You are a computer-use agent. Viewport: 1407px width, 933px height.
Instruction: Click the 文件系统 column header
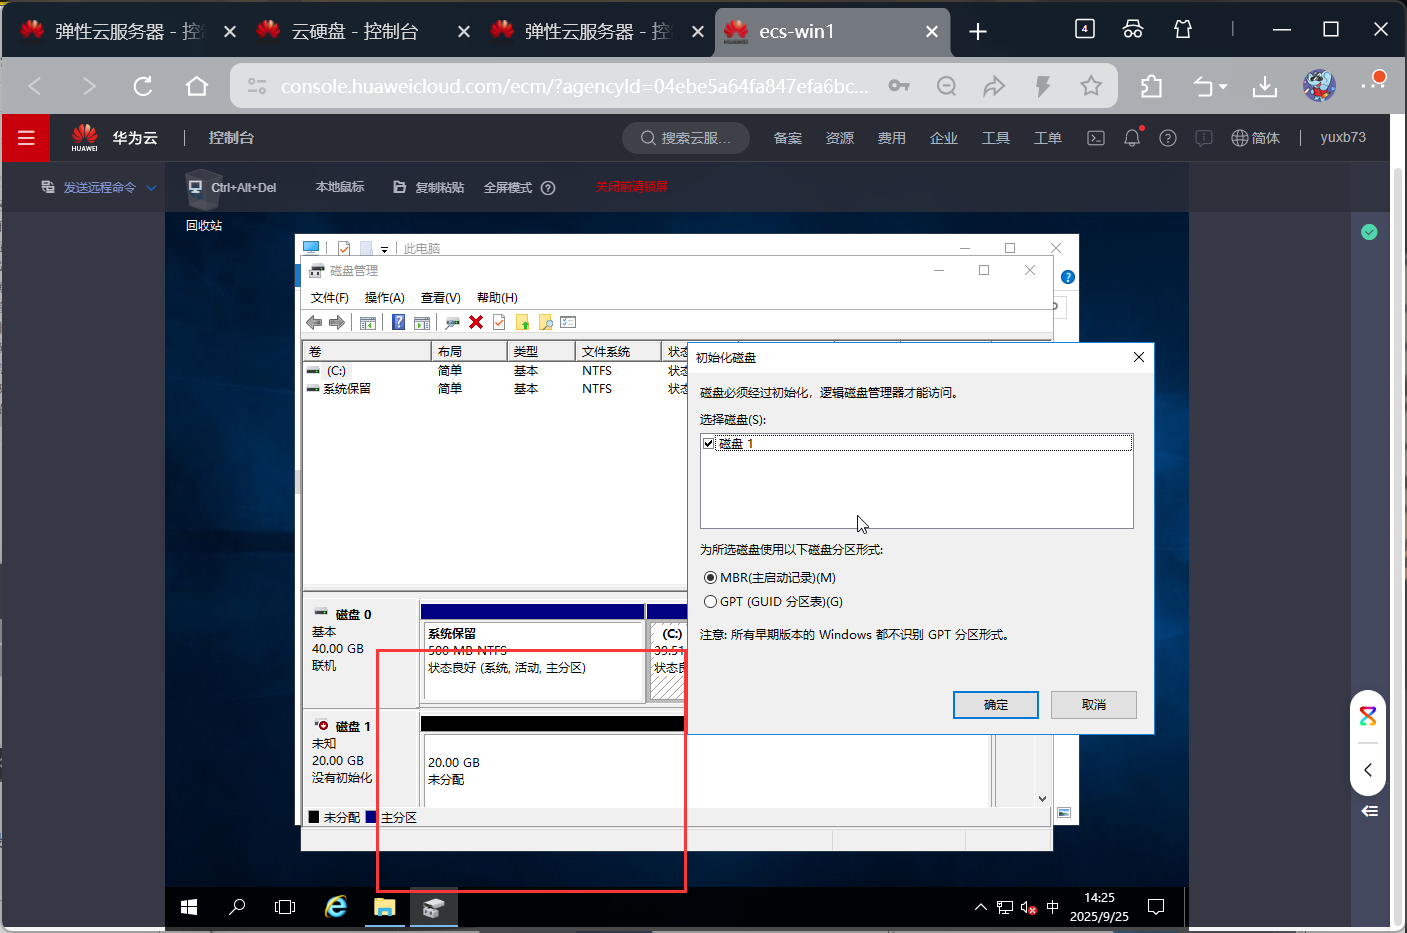pos(618,352)
